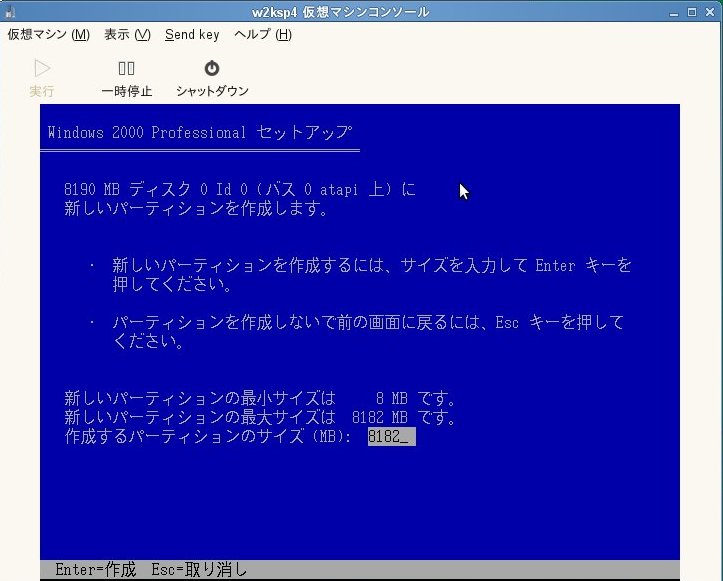Click the 一時停止 pause icon
The width and height of the screenshot is (723, 581).
tap(126, 68)
